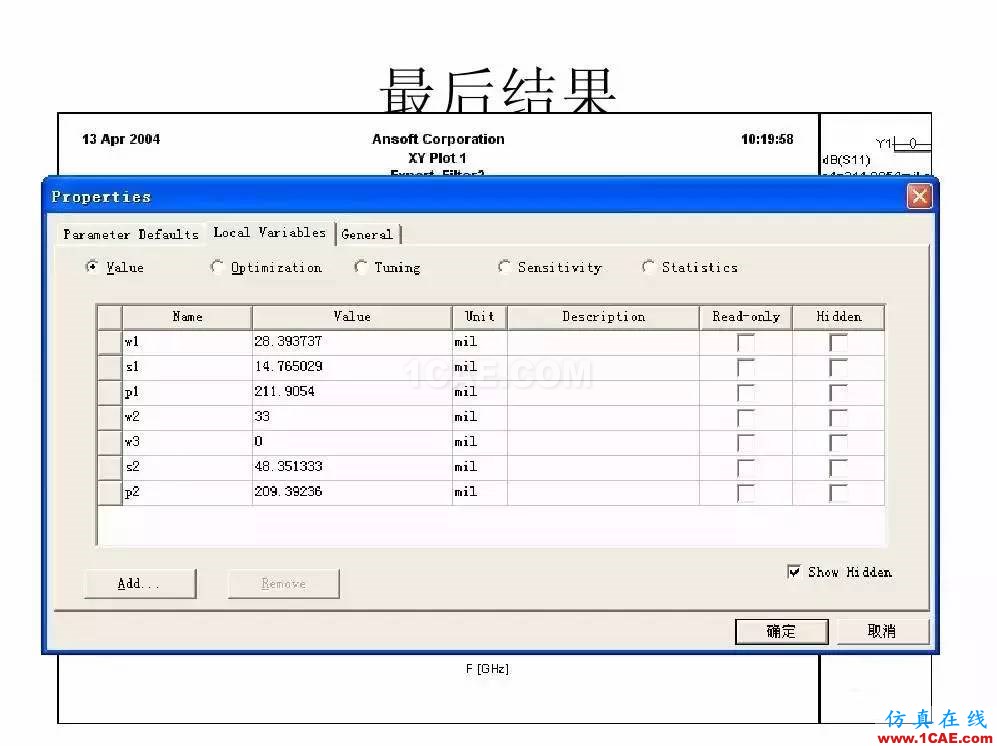Click the Unit column header
This screenshot has width=997, height=746.
click(x=479, y=317)
